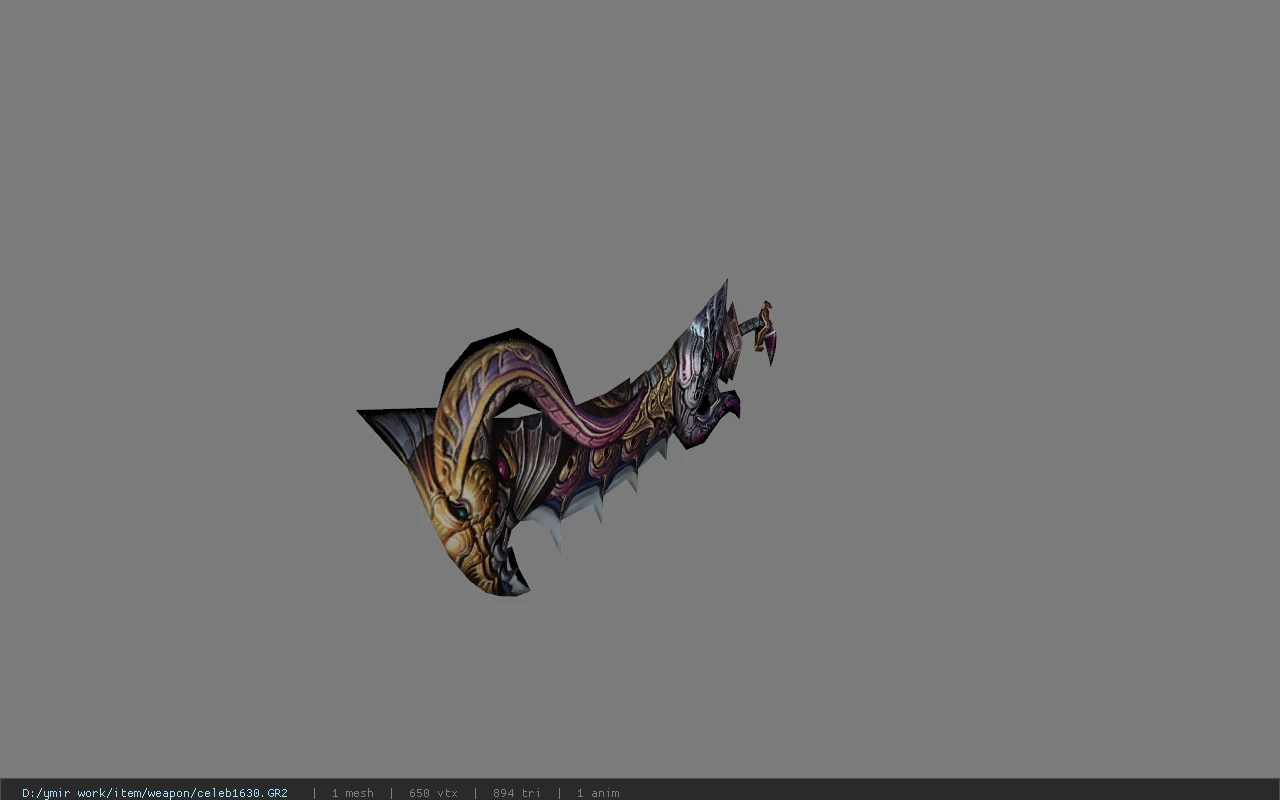
Task: Click the '1 anim' status entry
Action: pyautogui.click(x=598, y=792)
